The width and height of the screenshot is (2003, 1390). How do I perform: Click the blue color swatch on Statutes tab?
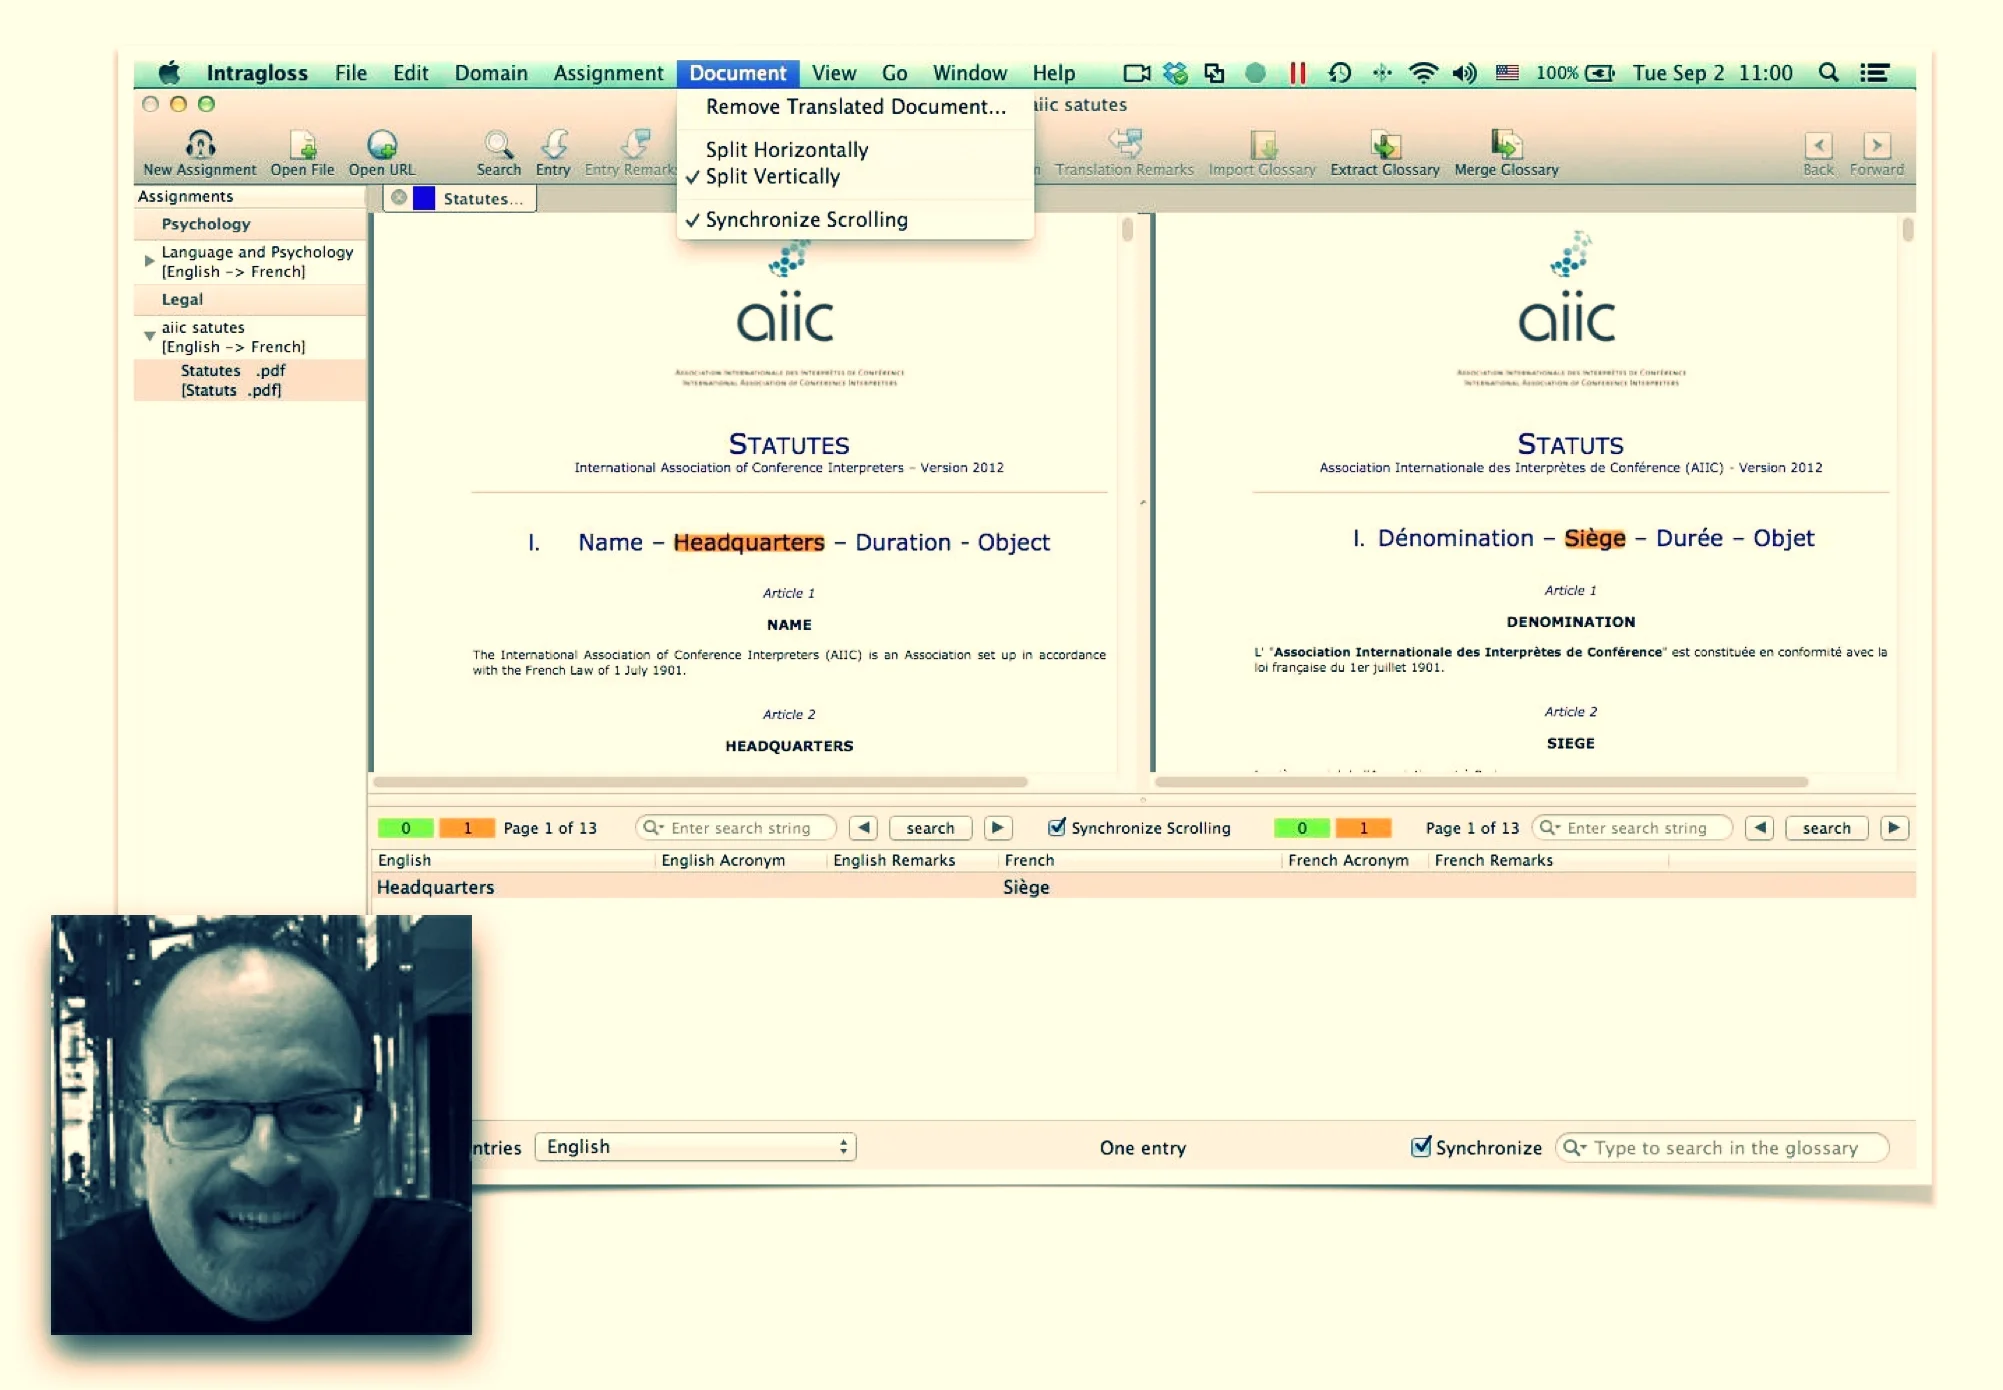pos(424,198)
